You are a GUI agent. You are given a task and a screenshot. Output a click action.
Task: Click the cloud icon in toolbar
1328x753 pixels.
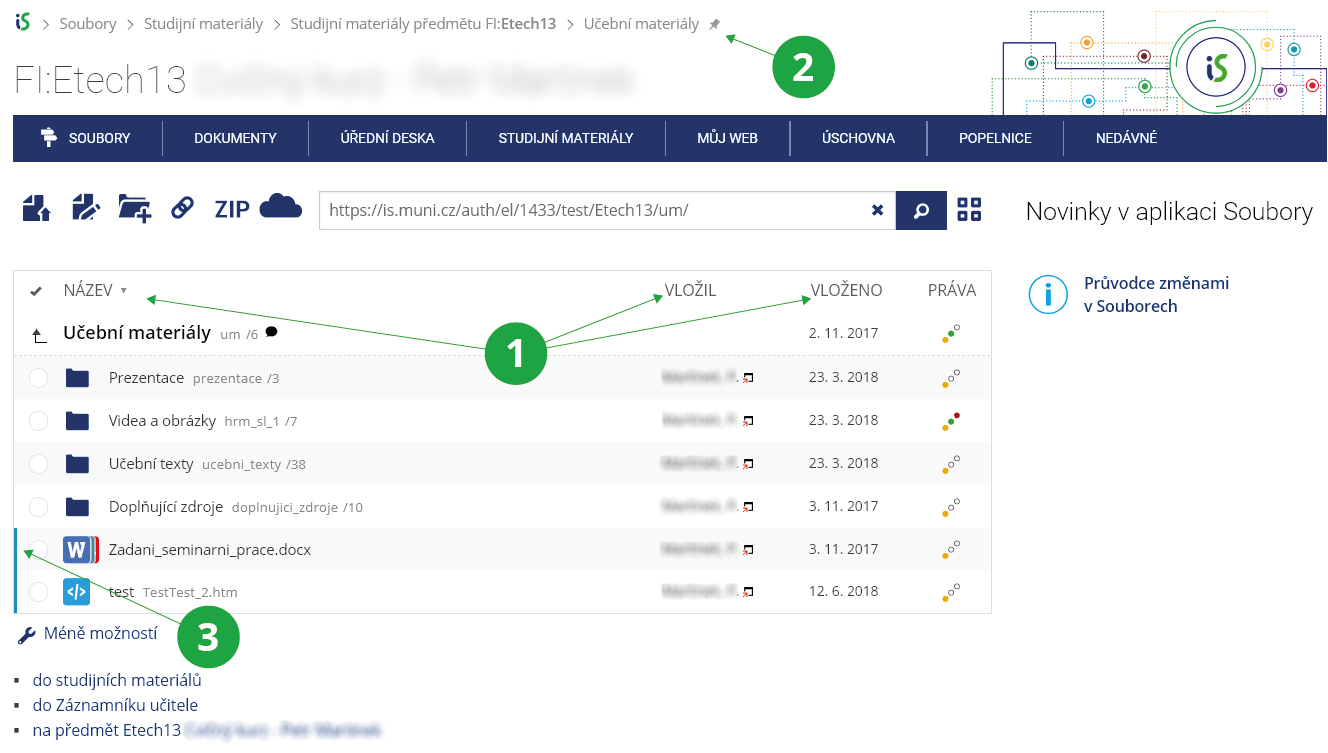coord(281,207)
